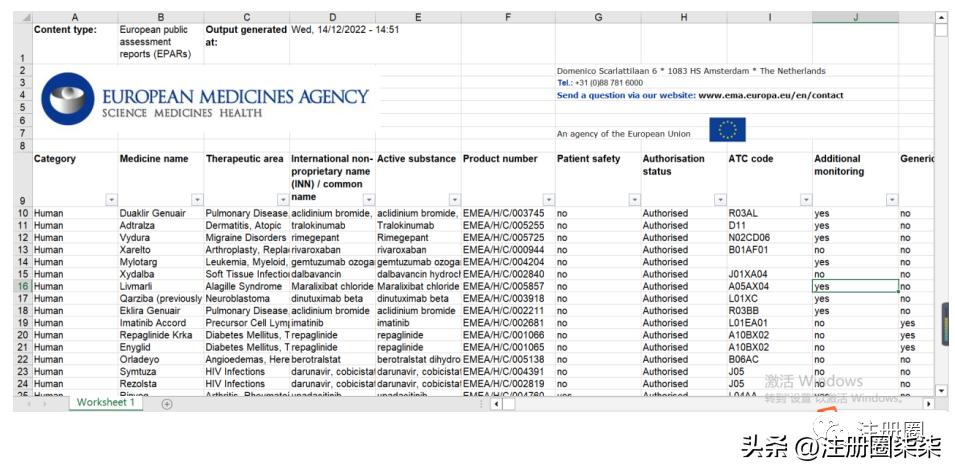This screenshot has width=955, height=473.
Task: Add a new sheet with plus icon
Action: pyautogui.click(x=167, y=404)
